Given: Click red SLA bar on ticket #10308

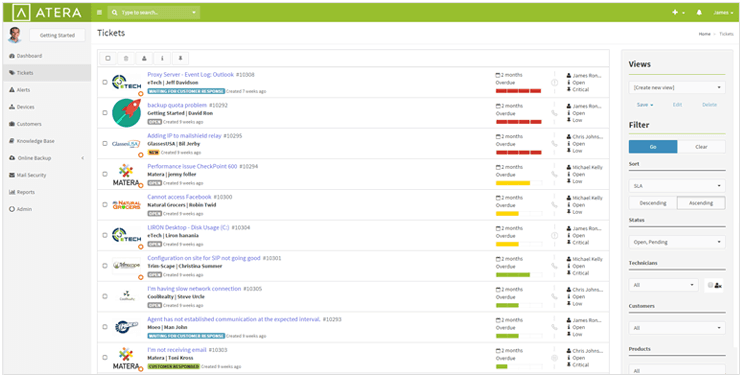Looking at the screenshot, I should 519,91.
